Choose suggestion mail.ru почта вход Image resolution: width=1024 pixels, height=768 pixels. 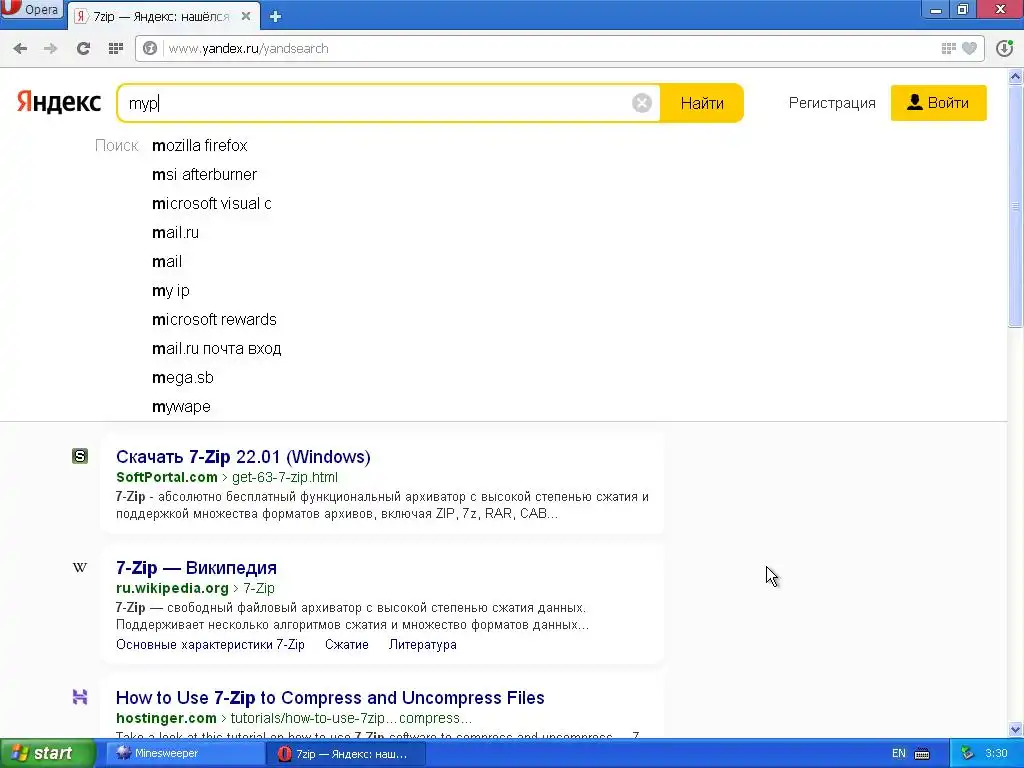217,349
